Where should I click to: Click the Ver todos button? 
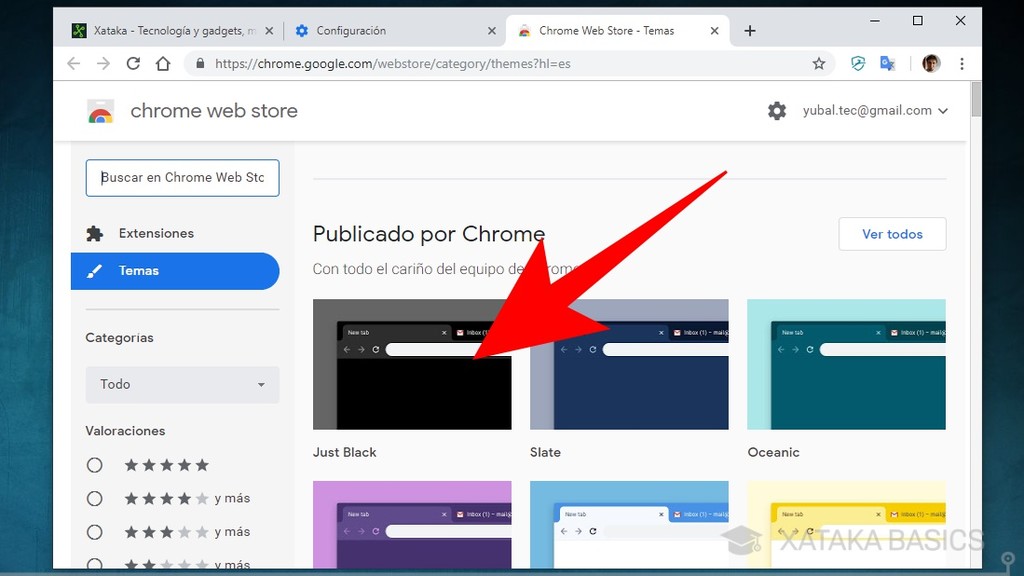point(891,233)
